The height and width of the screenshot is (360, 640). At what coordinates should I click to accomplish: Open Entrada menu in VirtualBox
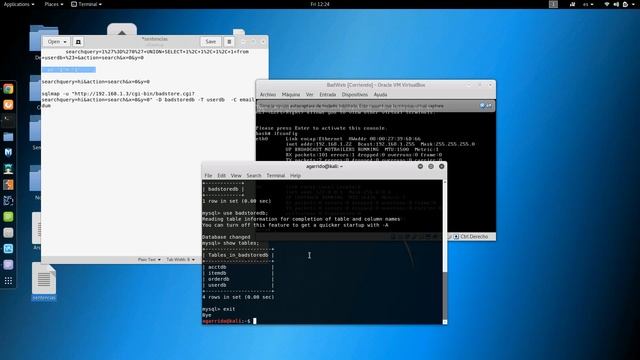(x=327, y=94)
